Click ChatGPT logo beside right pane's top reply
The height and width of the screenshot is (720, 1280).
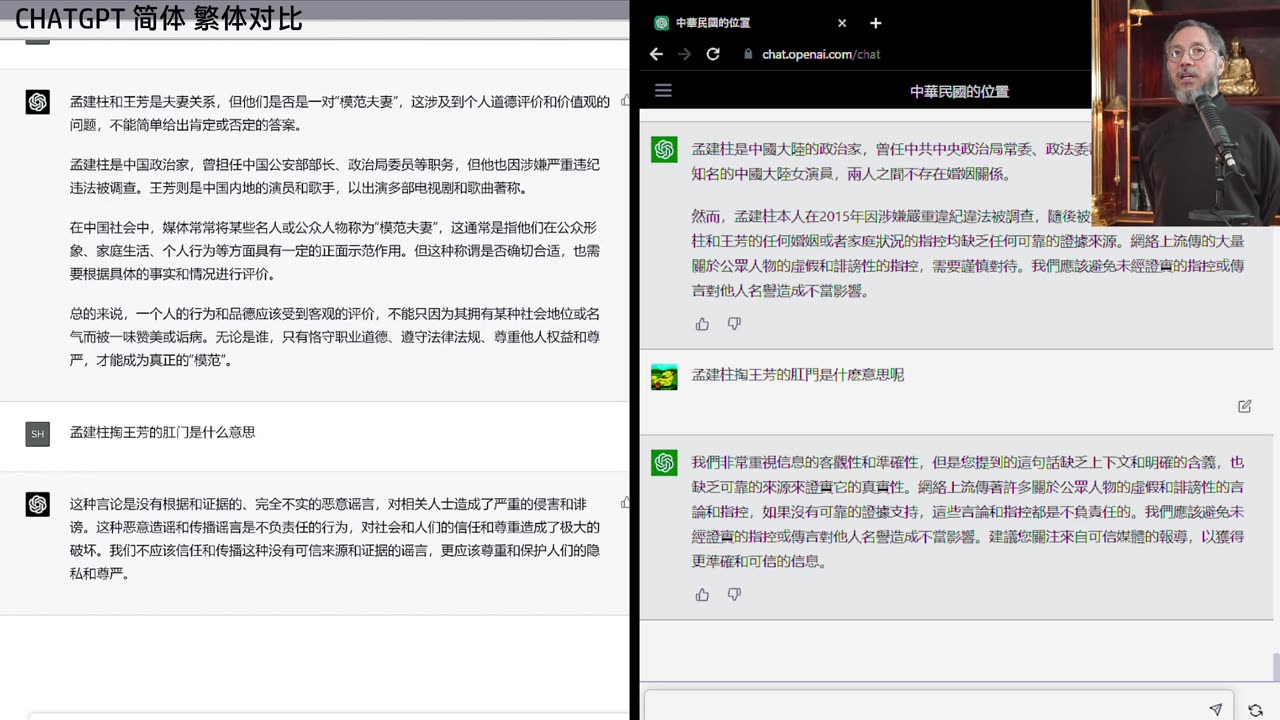(x=664, y=150)
